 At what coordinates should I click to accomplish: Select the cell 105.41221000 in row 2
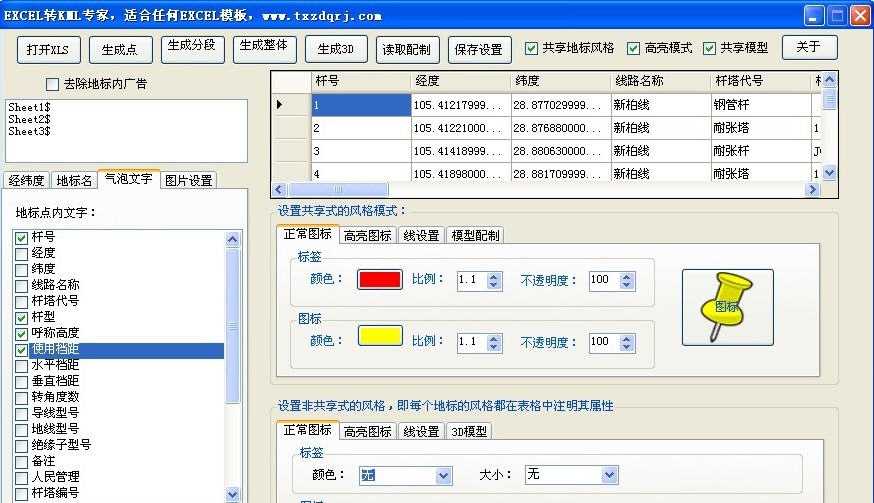[461, 128]
